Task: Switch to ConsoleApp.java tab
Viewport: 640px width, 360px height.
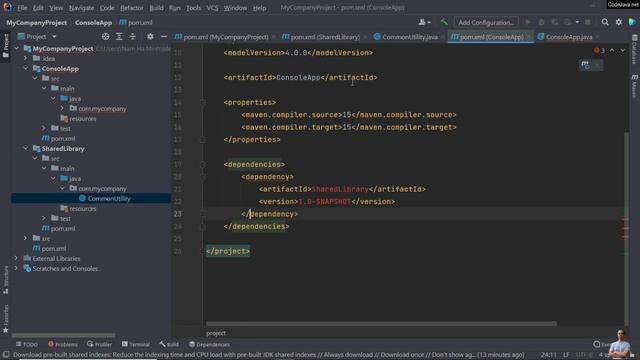Action: click(x=569, y=37)
